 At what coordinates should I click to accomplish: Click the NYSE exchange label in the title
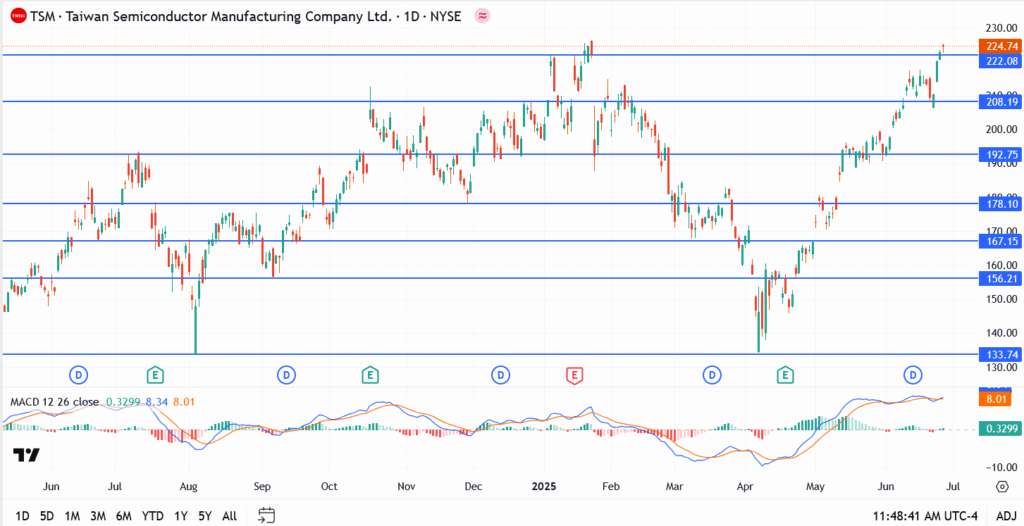(x=445, y=16)
